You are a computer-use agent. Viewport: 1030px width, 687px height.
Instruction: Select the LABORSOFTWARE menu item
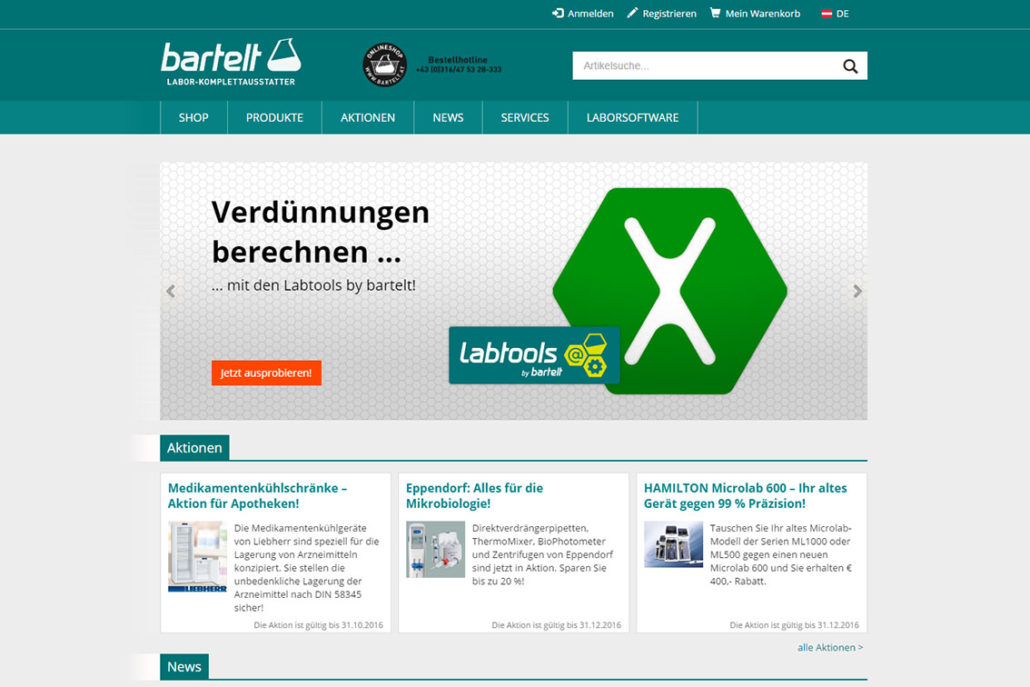(632, 118)
